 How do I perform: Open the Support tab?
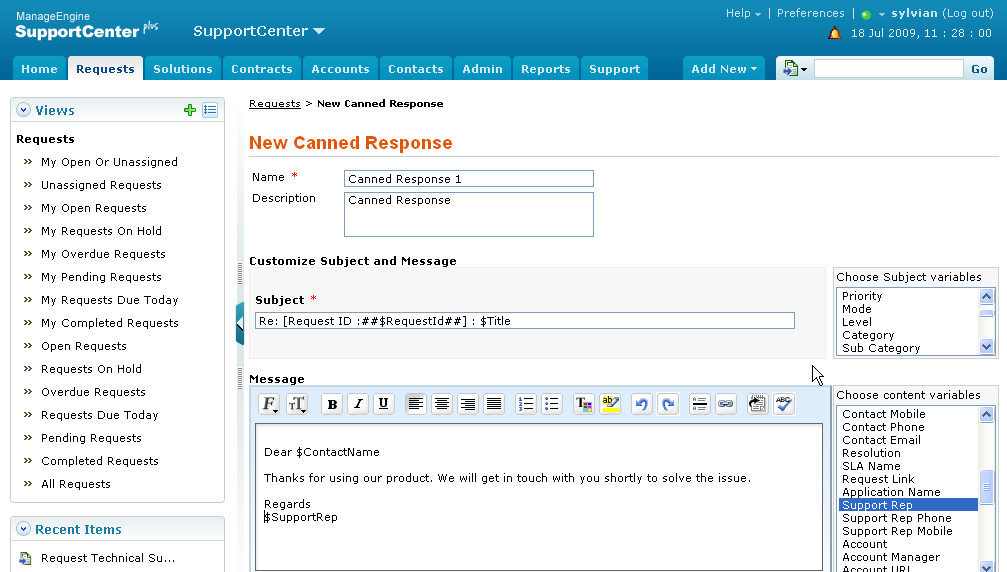tap(615, 69)
